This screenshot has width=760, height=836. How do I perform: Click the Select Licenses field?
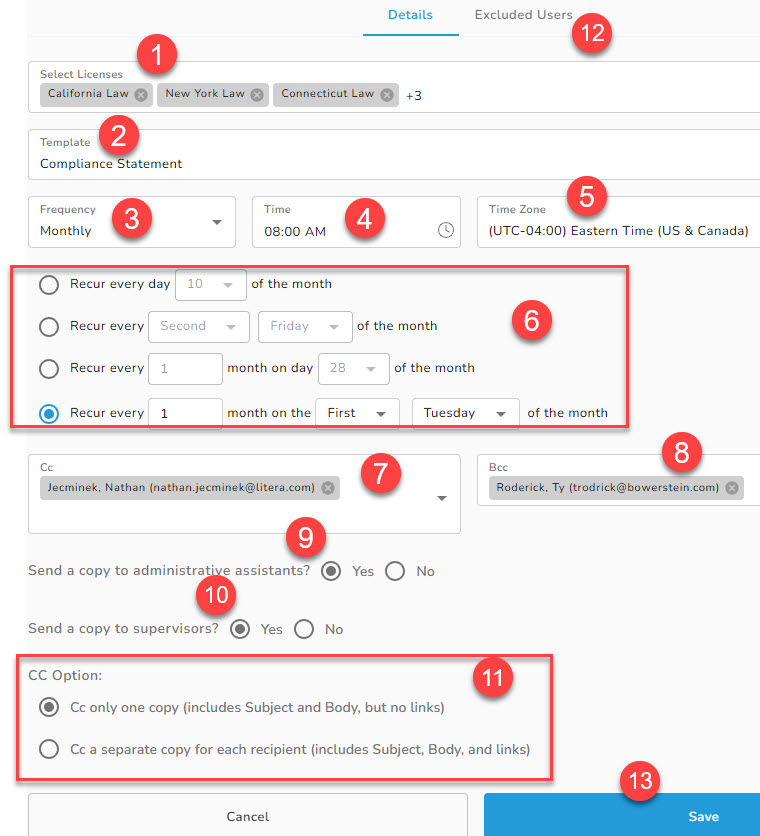pyautogui.click(x=394, y=87)
